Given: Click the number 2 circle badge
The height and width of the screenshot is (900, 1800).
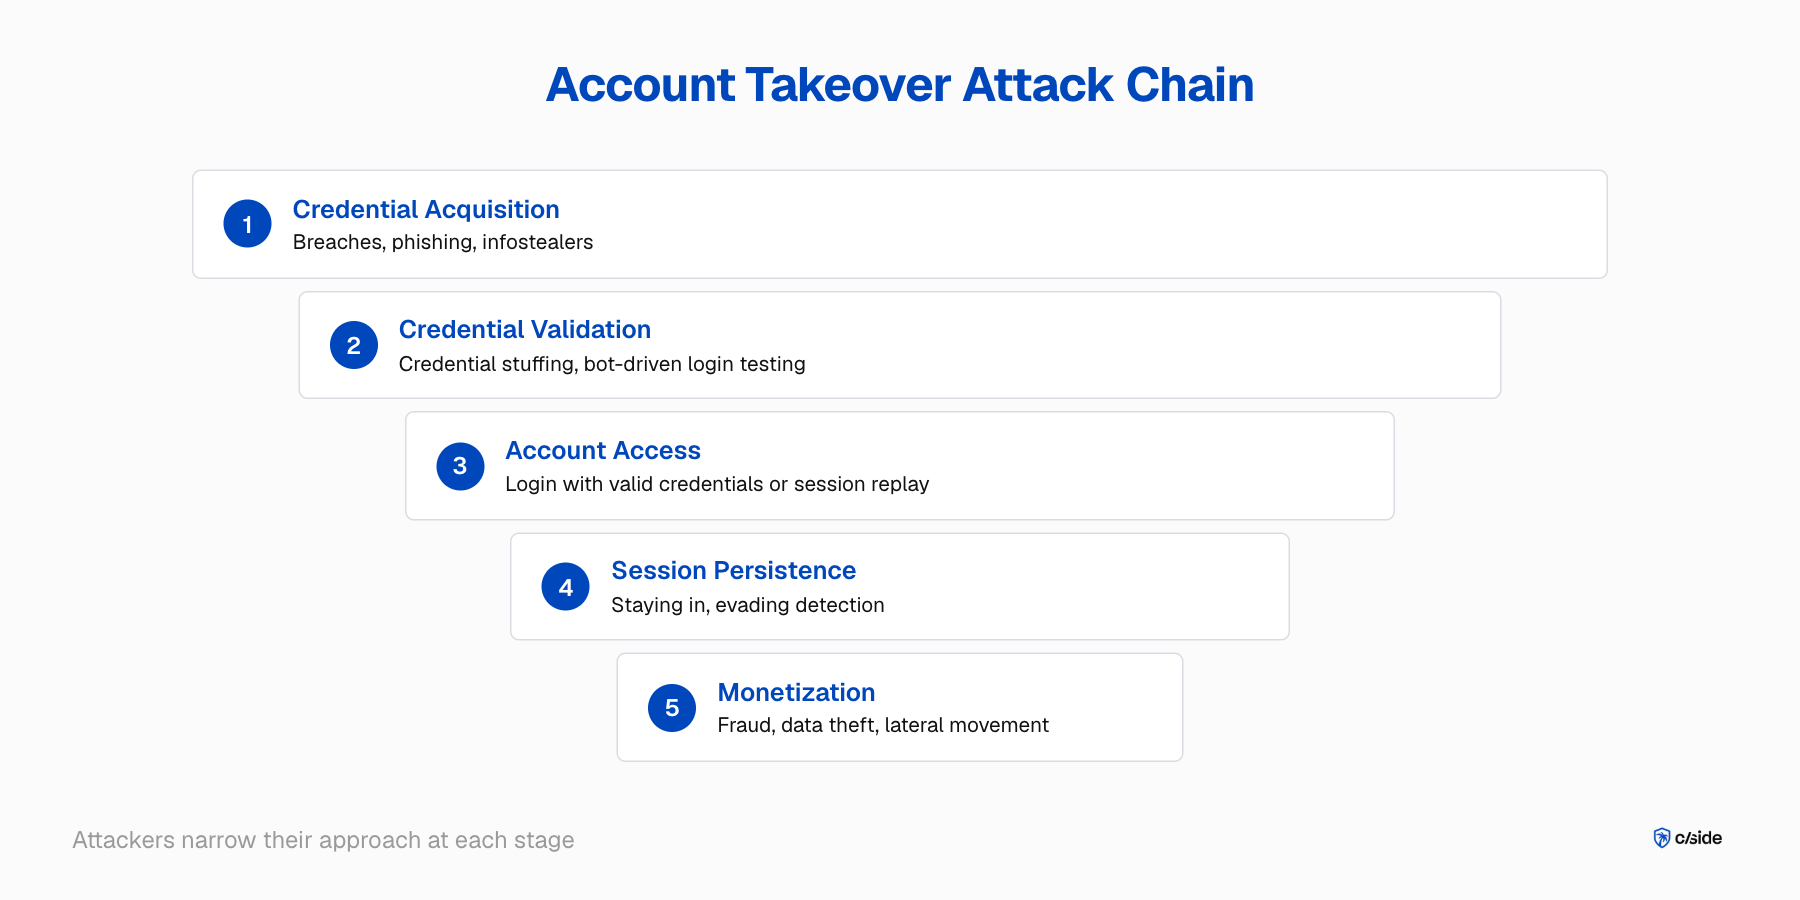Looking at the screenshot, I should [354, 345].
